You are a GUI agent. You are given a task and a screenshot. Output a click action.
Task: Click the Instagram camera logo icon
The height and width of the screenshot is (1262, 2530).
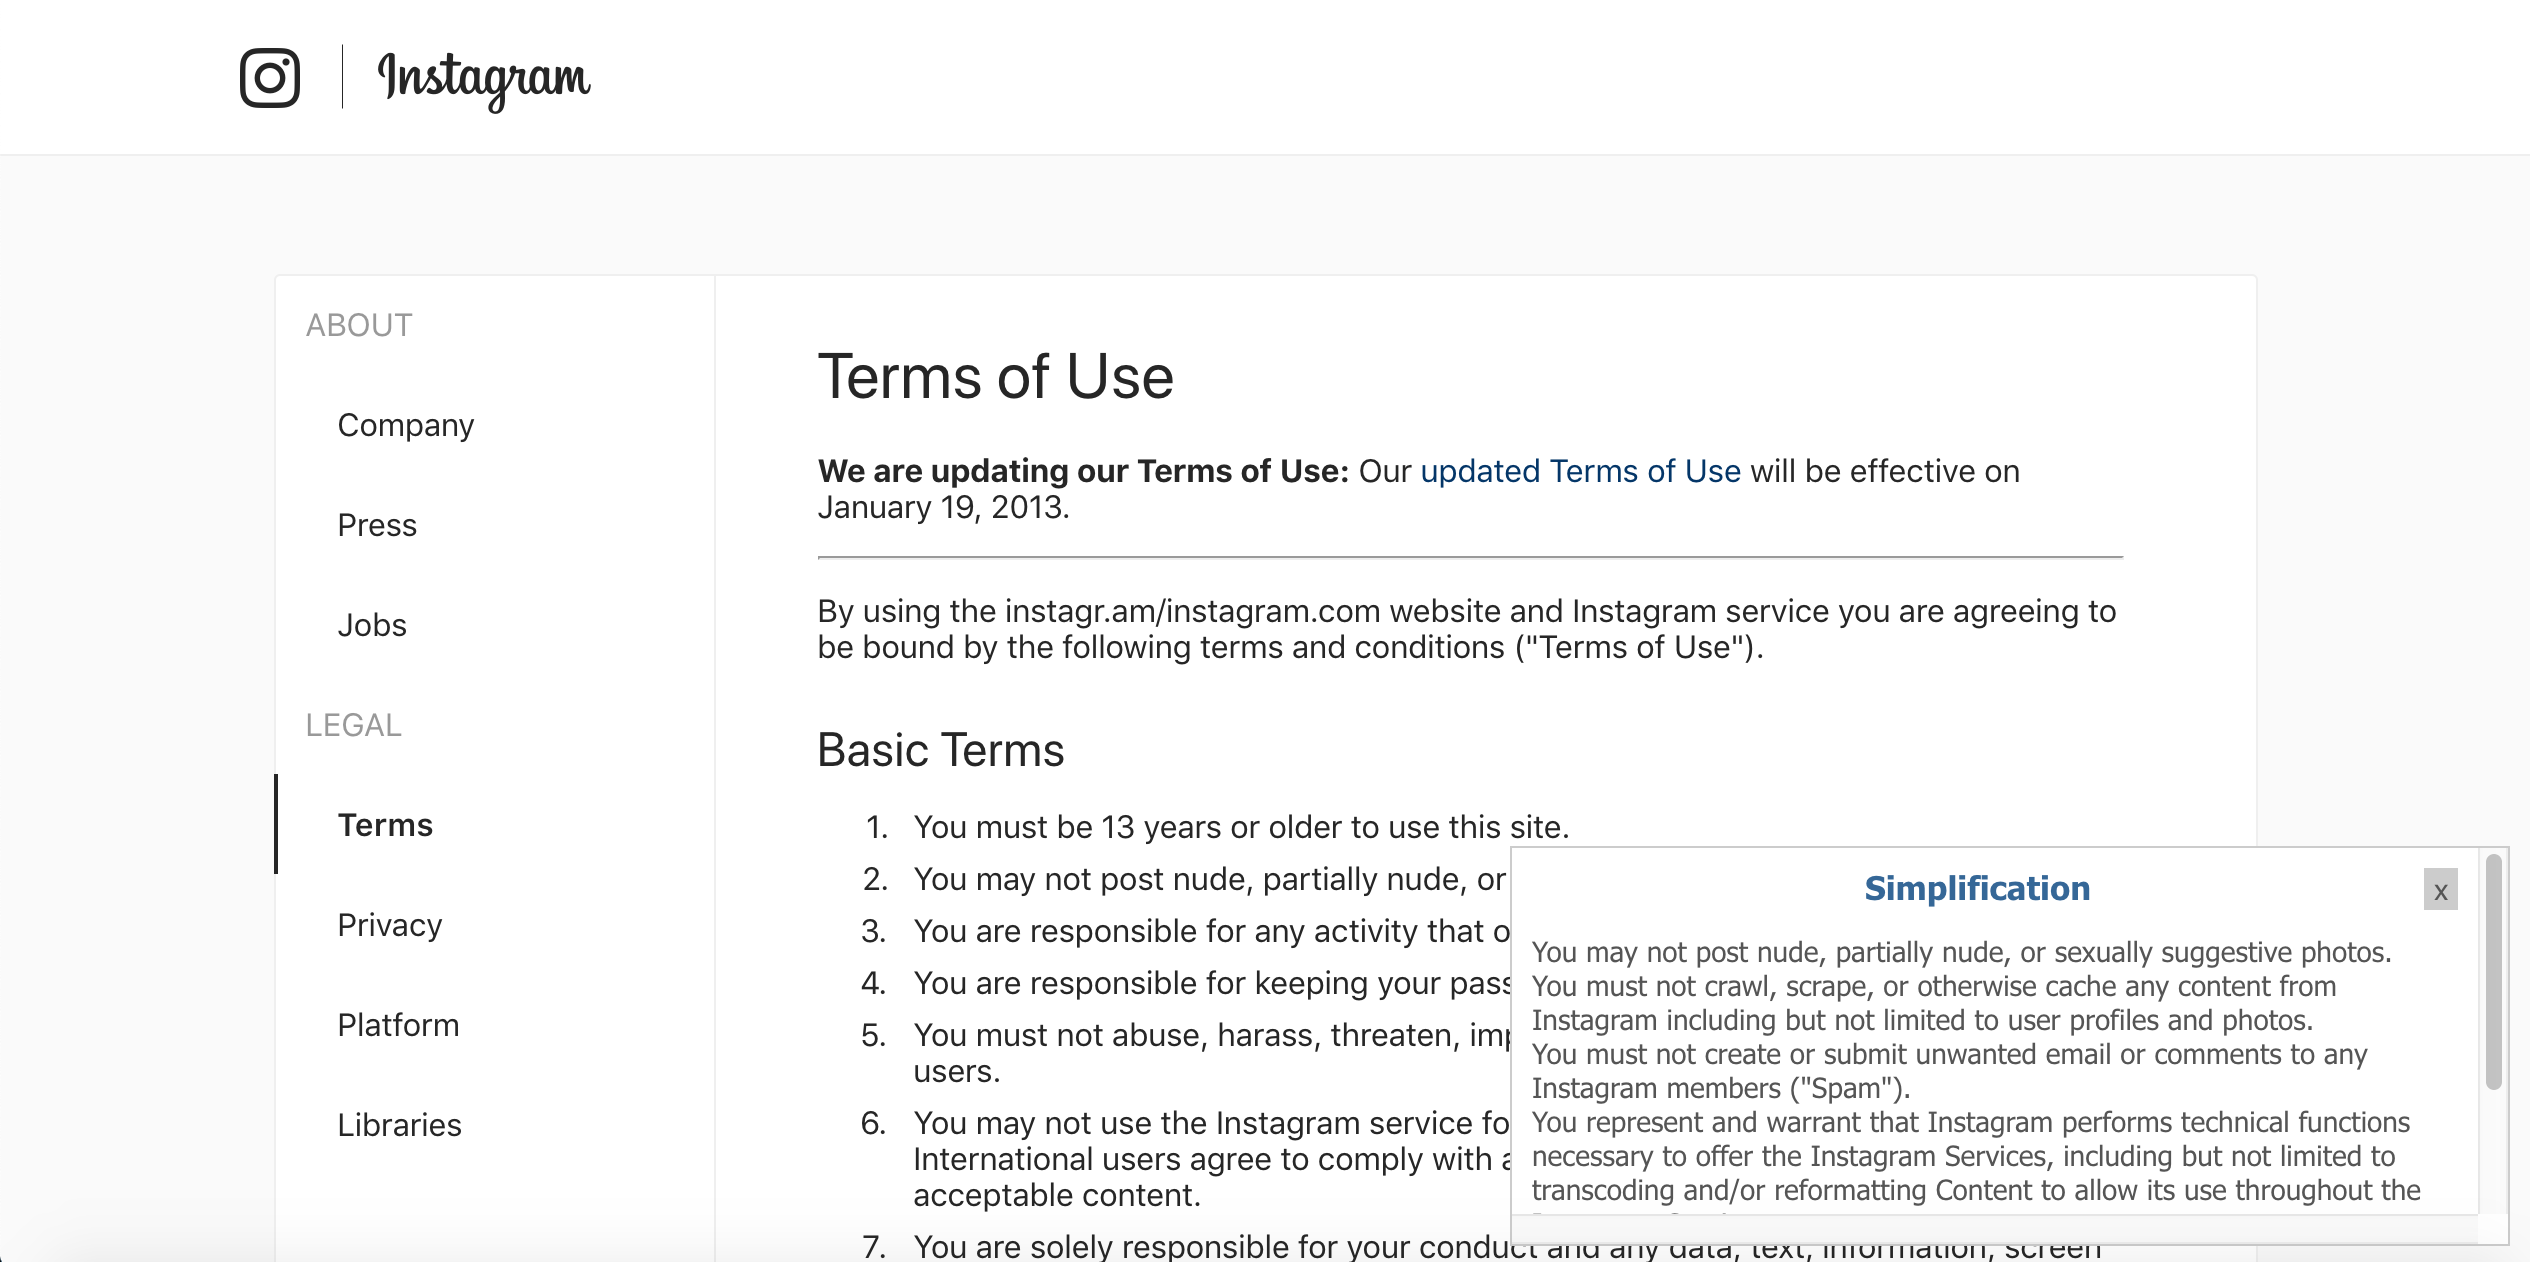click(270, 78)
